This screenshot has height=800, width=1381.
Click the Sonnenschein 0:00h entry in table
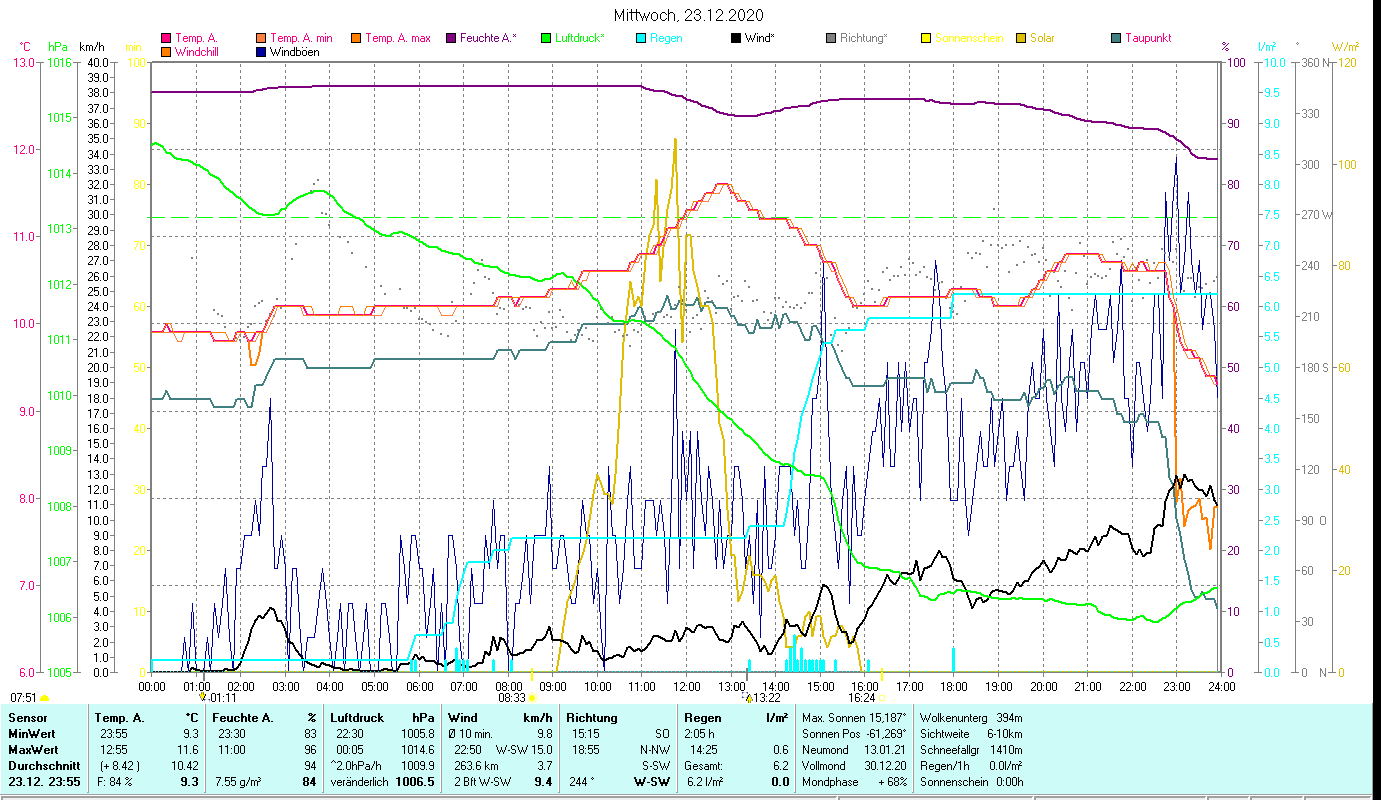point(971,782)
